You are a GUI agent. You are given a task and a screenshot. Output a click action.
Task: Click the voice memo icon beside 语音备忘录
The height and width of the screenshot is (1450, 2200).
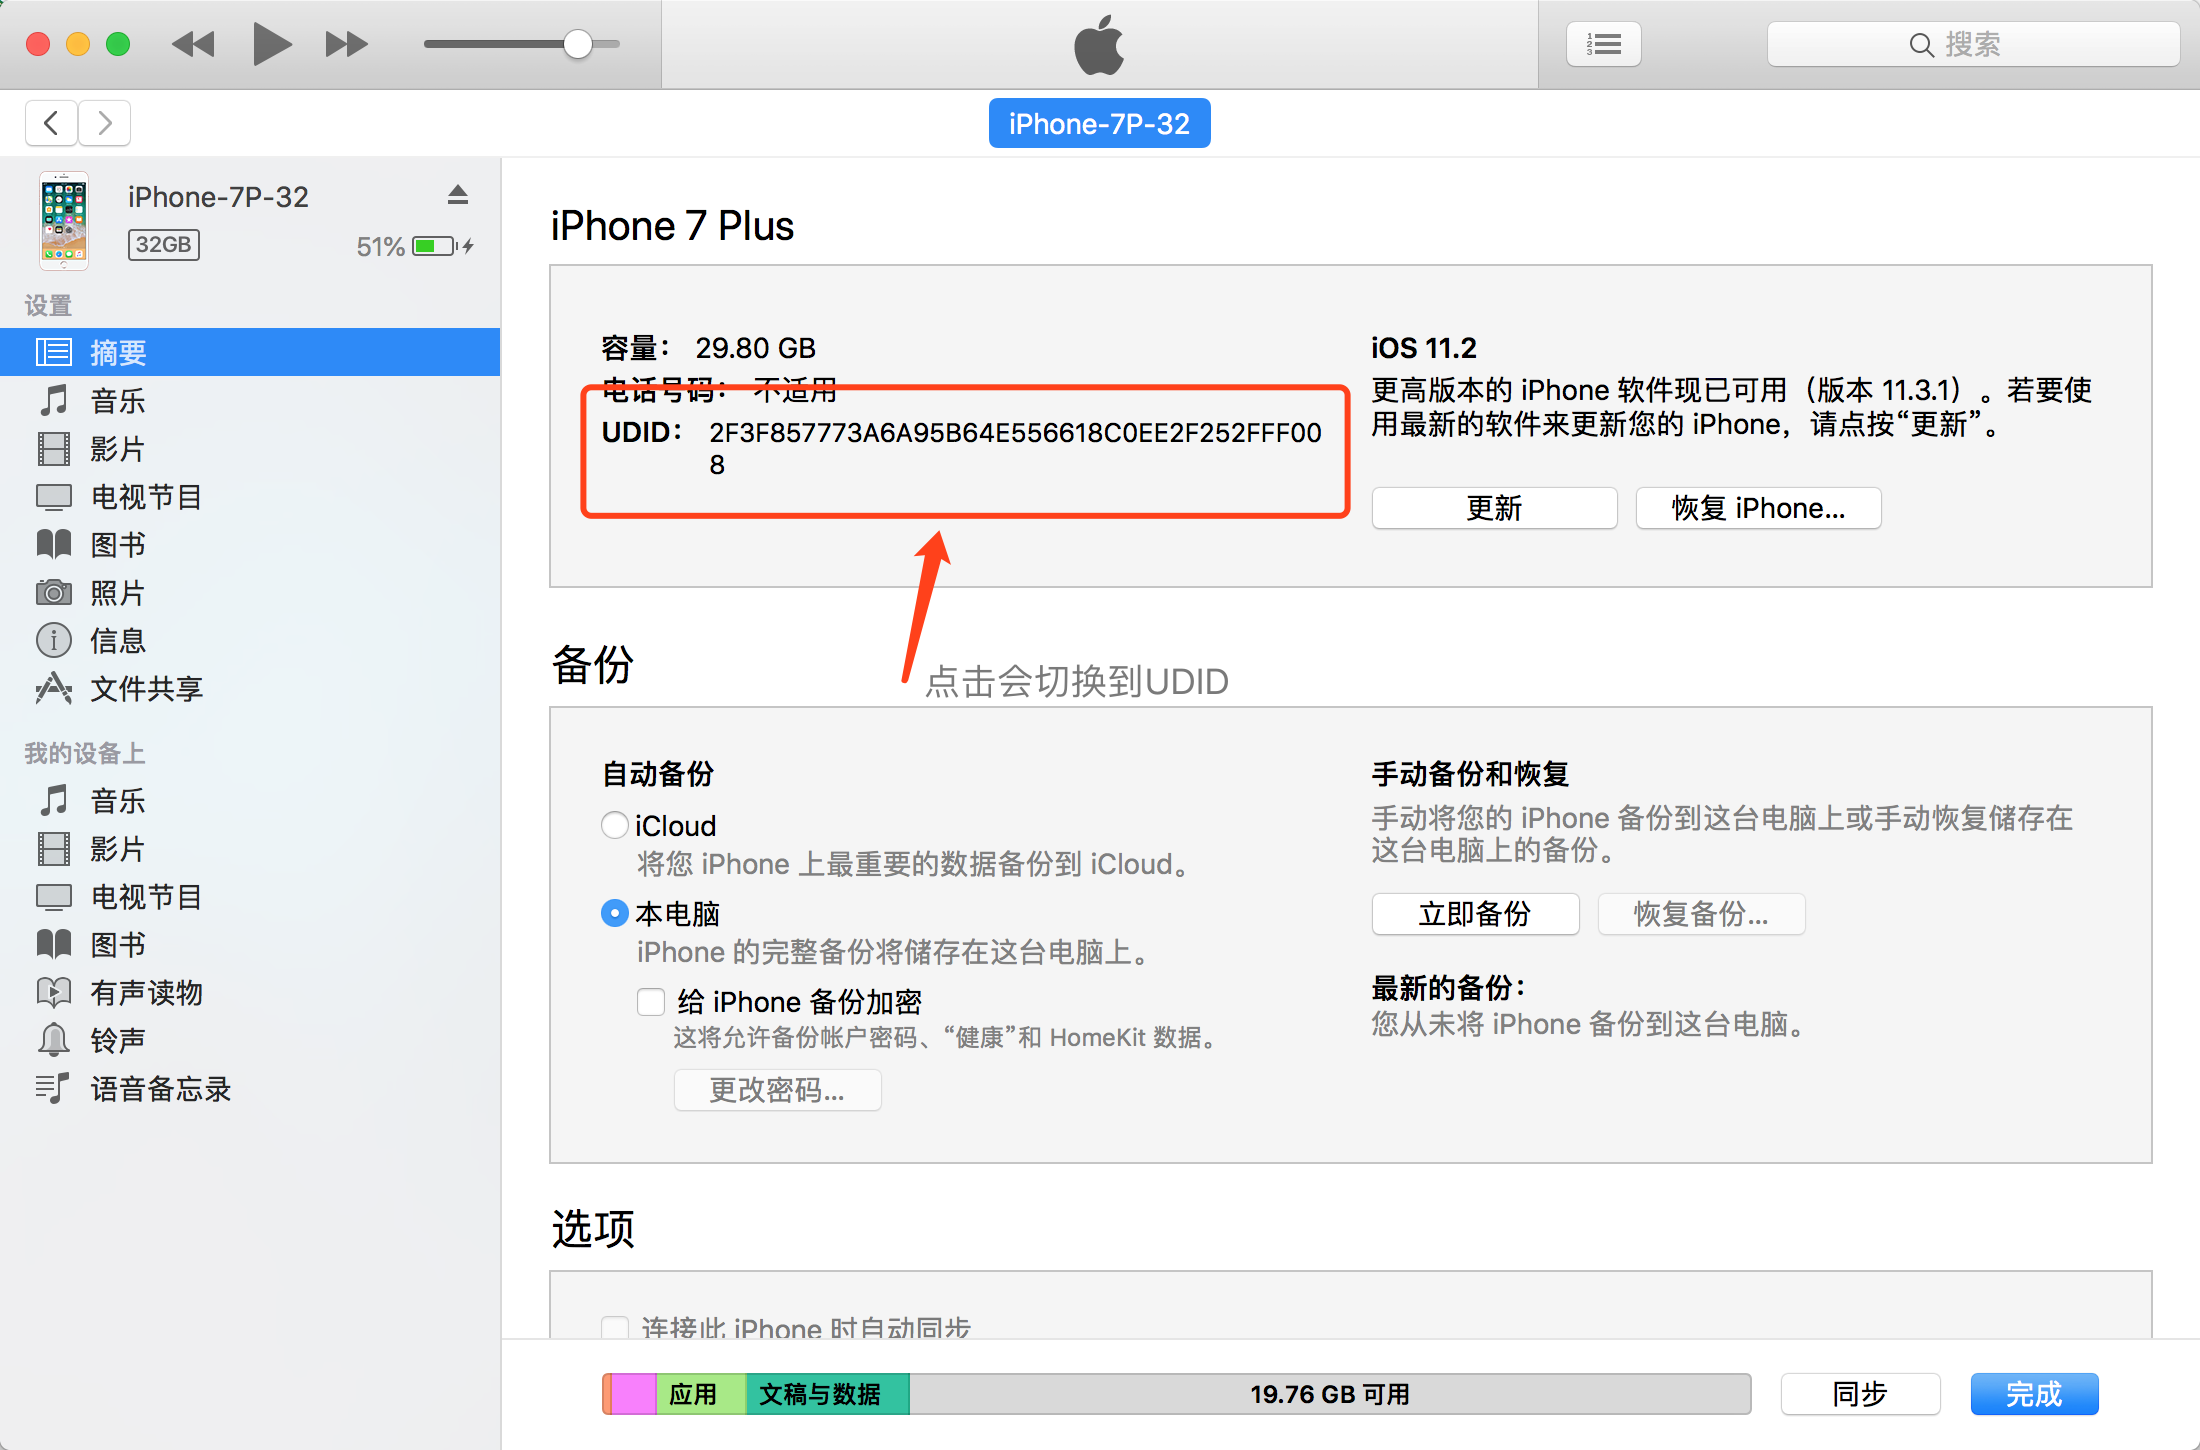coord(54,1088)
